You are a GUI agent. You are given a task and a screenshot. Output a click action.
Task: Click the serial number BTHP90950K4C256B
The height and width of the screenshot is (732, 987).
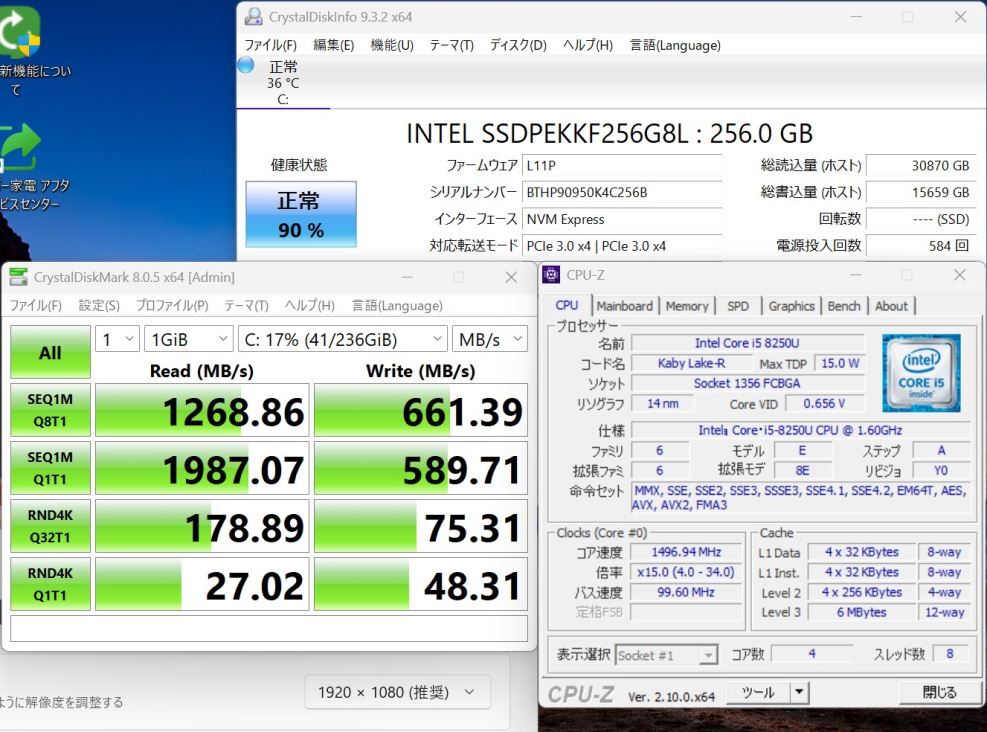coord(622,193)
